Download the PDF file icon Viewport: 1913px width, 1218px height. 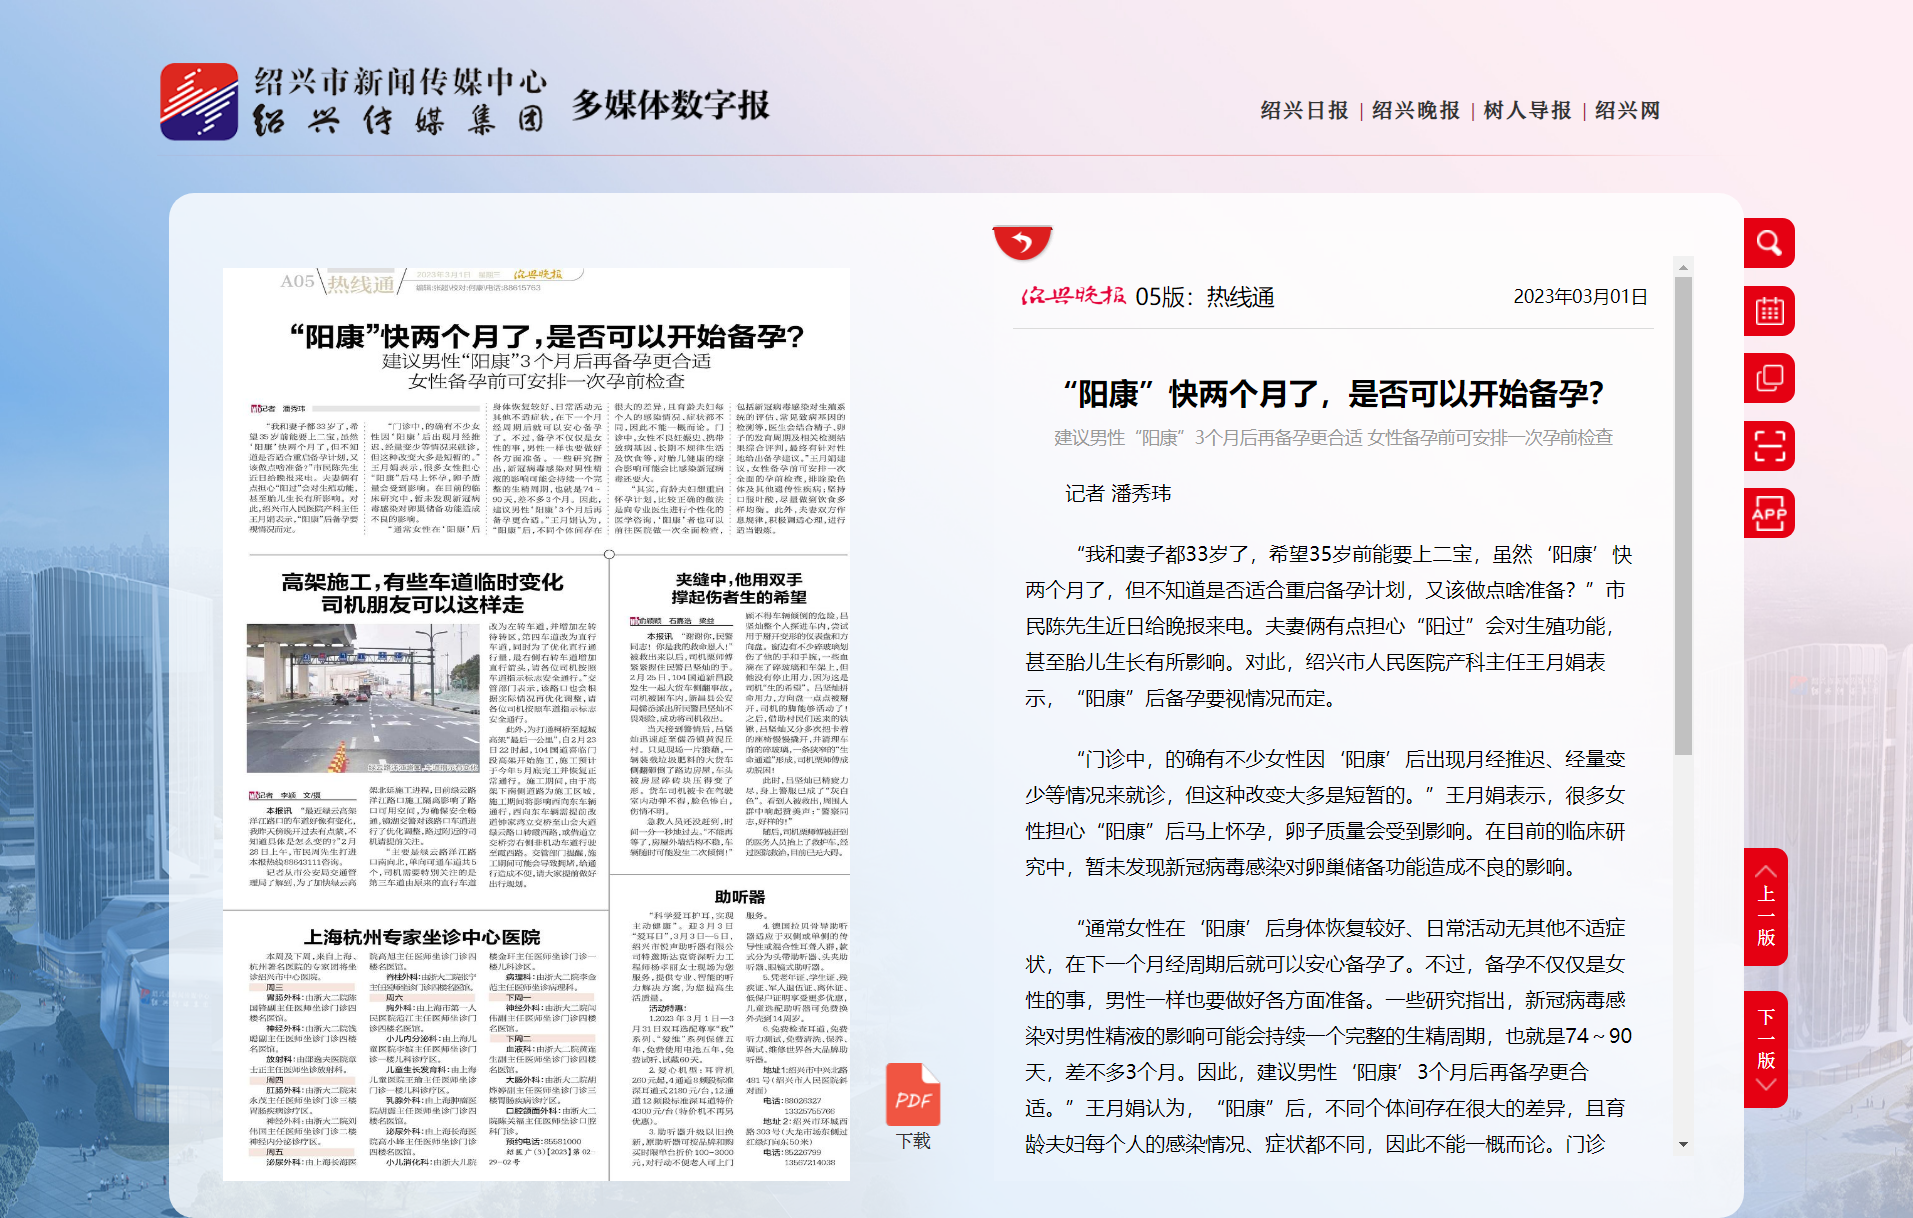(913, 1094)
